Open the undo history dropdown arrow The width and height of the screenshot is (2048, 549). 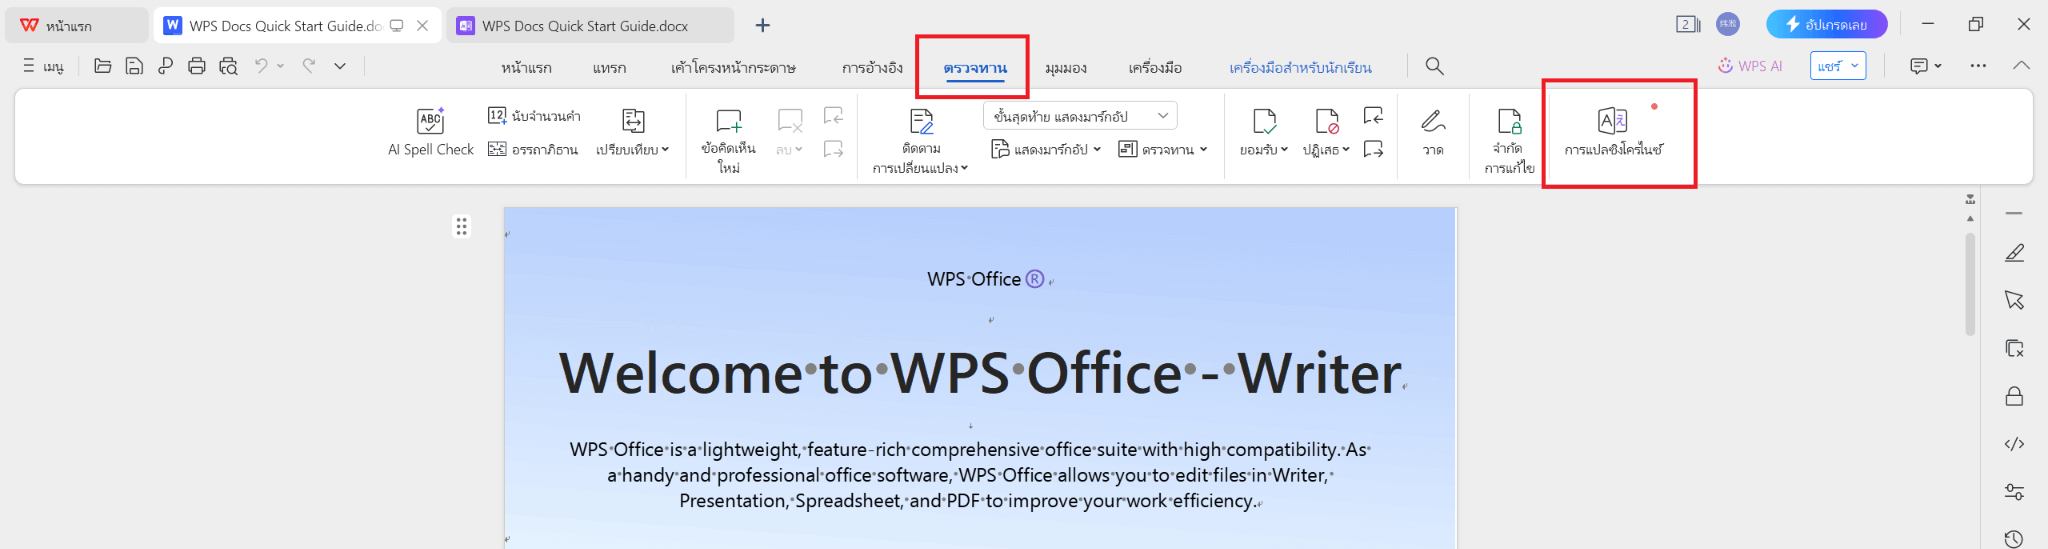(x=281, y=66)
